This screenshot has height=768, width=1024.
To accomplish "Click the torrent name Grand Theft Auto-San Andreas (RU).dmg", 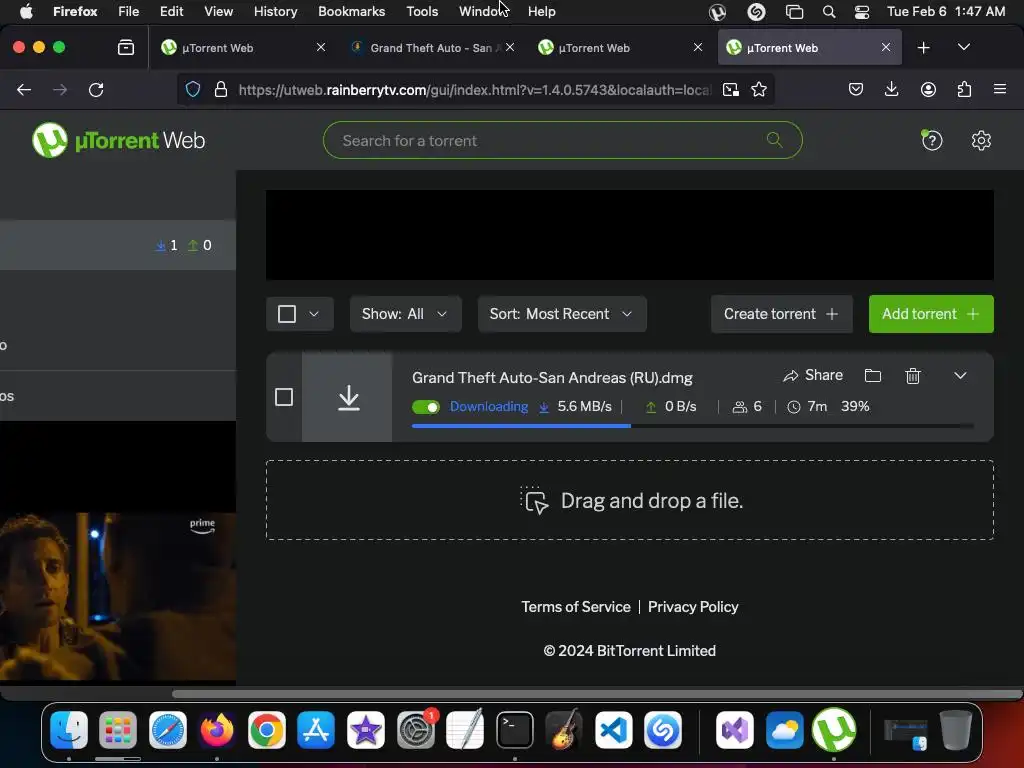I will 552,377.
